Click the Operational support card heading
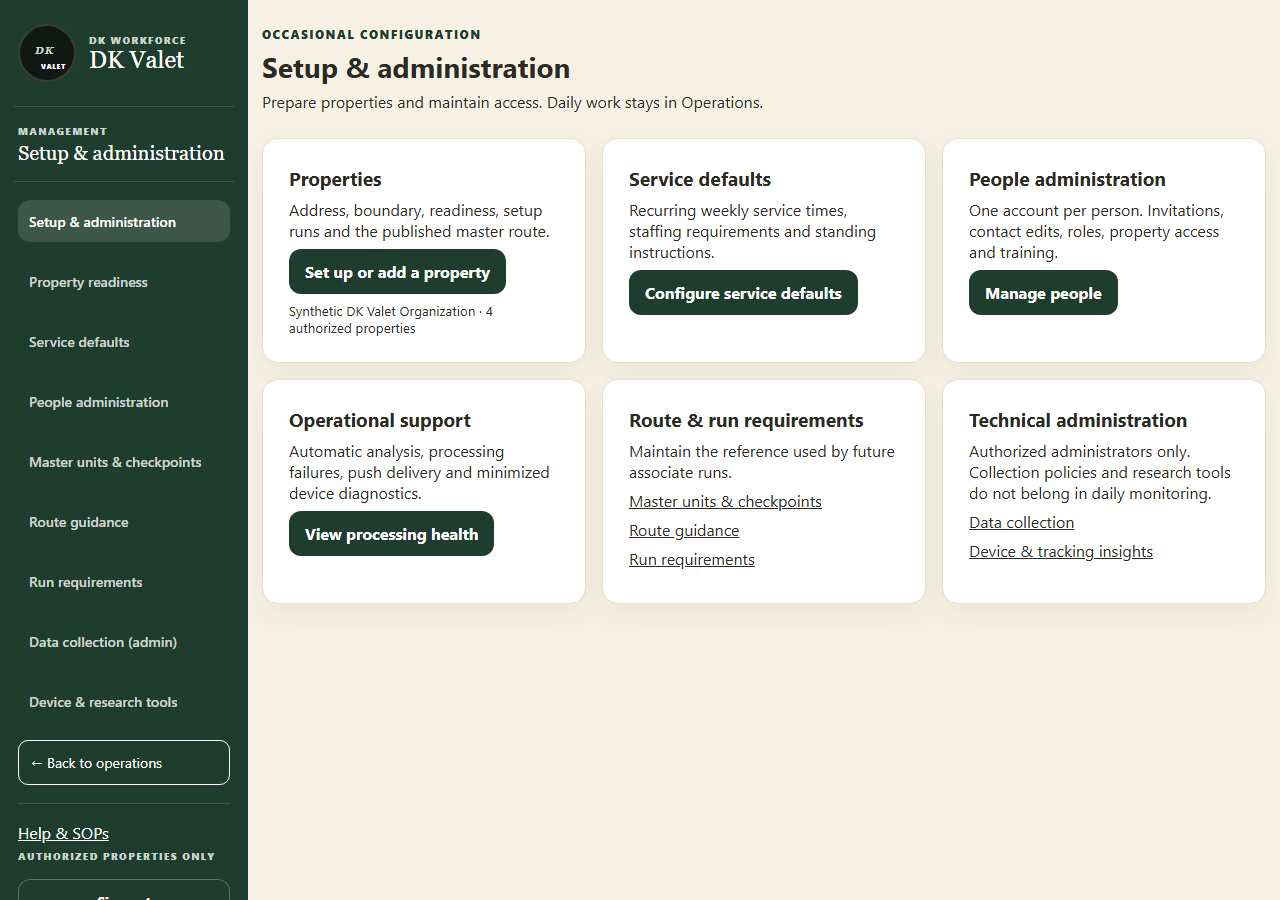 380,421
